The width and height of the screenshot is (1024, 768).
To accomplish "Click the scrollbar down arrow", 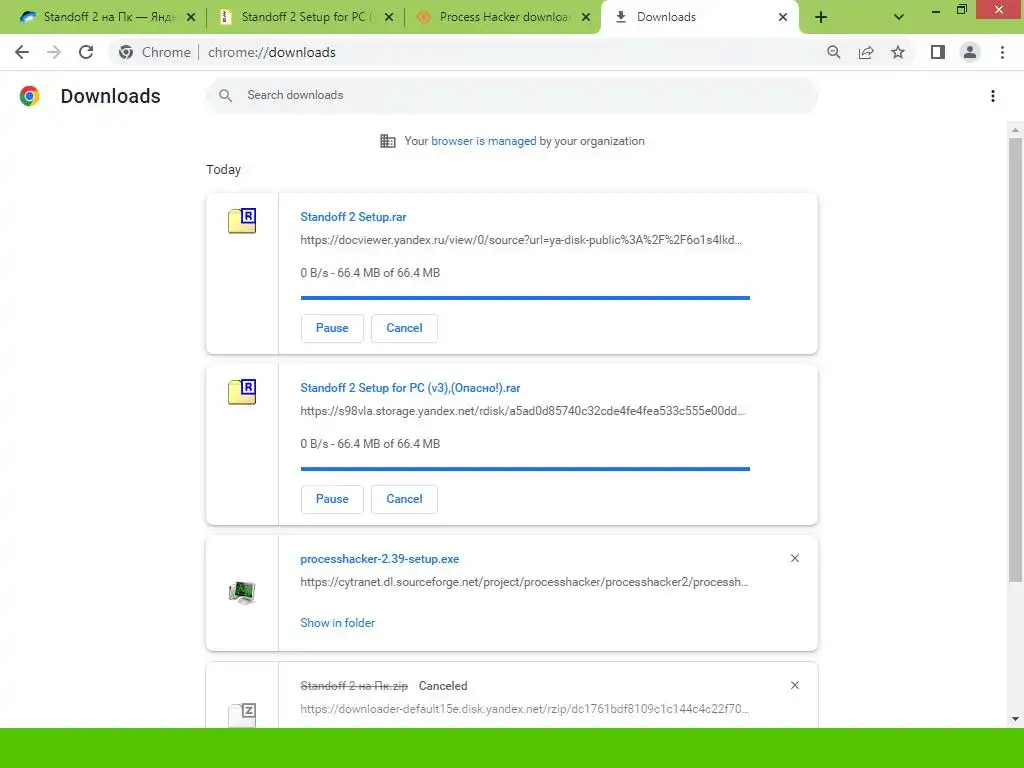I will [1015, 719].
